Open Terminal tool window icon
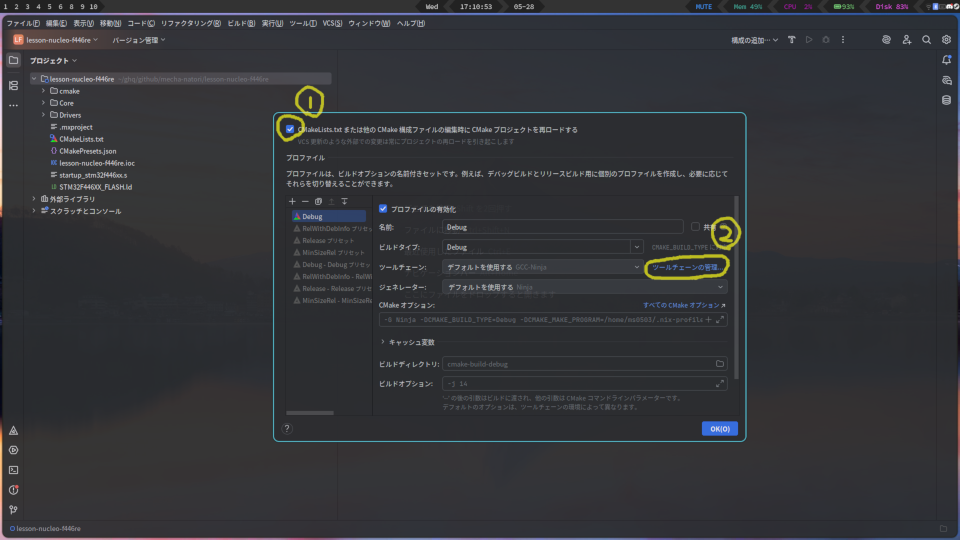 (x=13, y=470)
